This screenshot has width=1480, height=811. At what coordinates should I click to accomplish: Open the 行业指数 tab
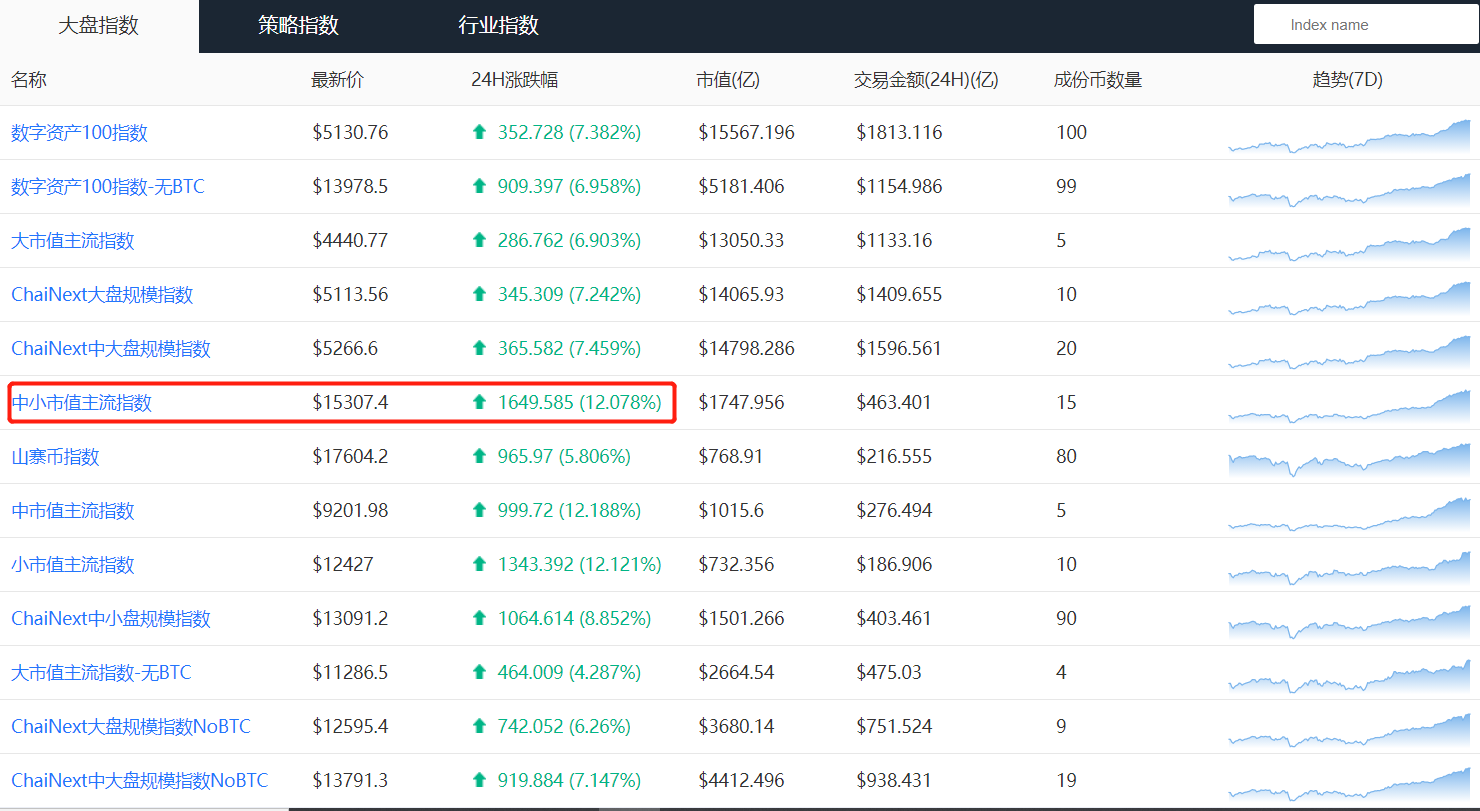pyautogui.click(x=498, y=26)
